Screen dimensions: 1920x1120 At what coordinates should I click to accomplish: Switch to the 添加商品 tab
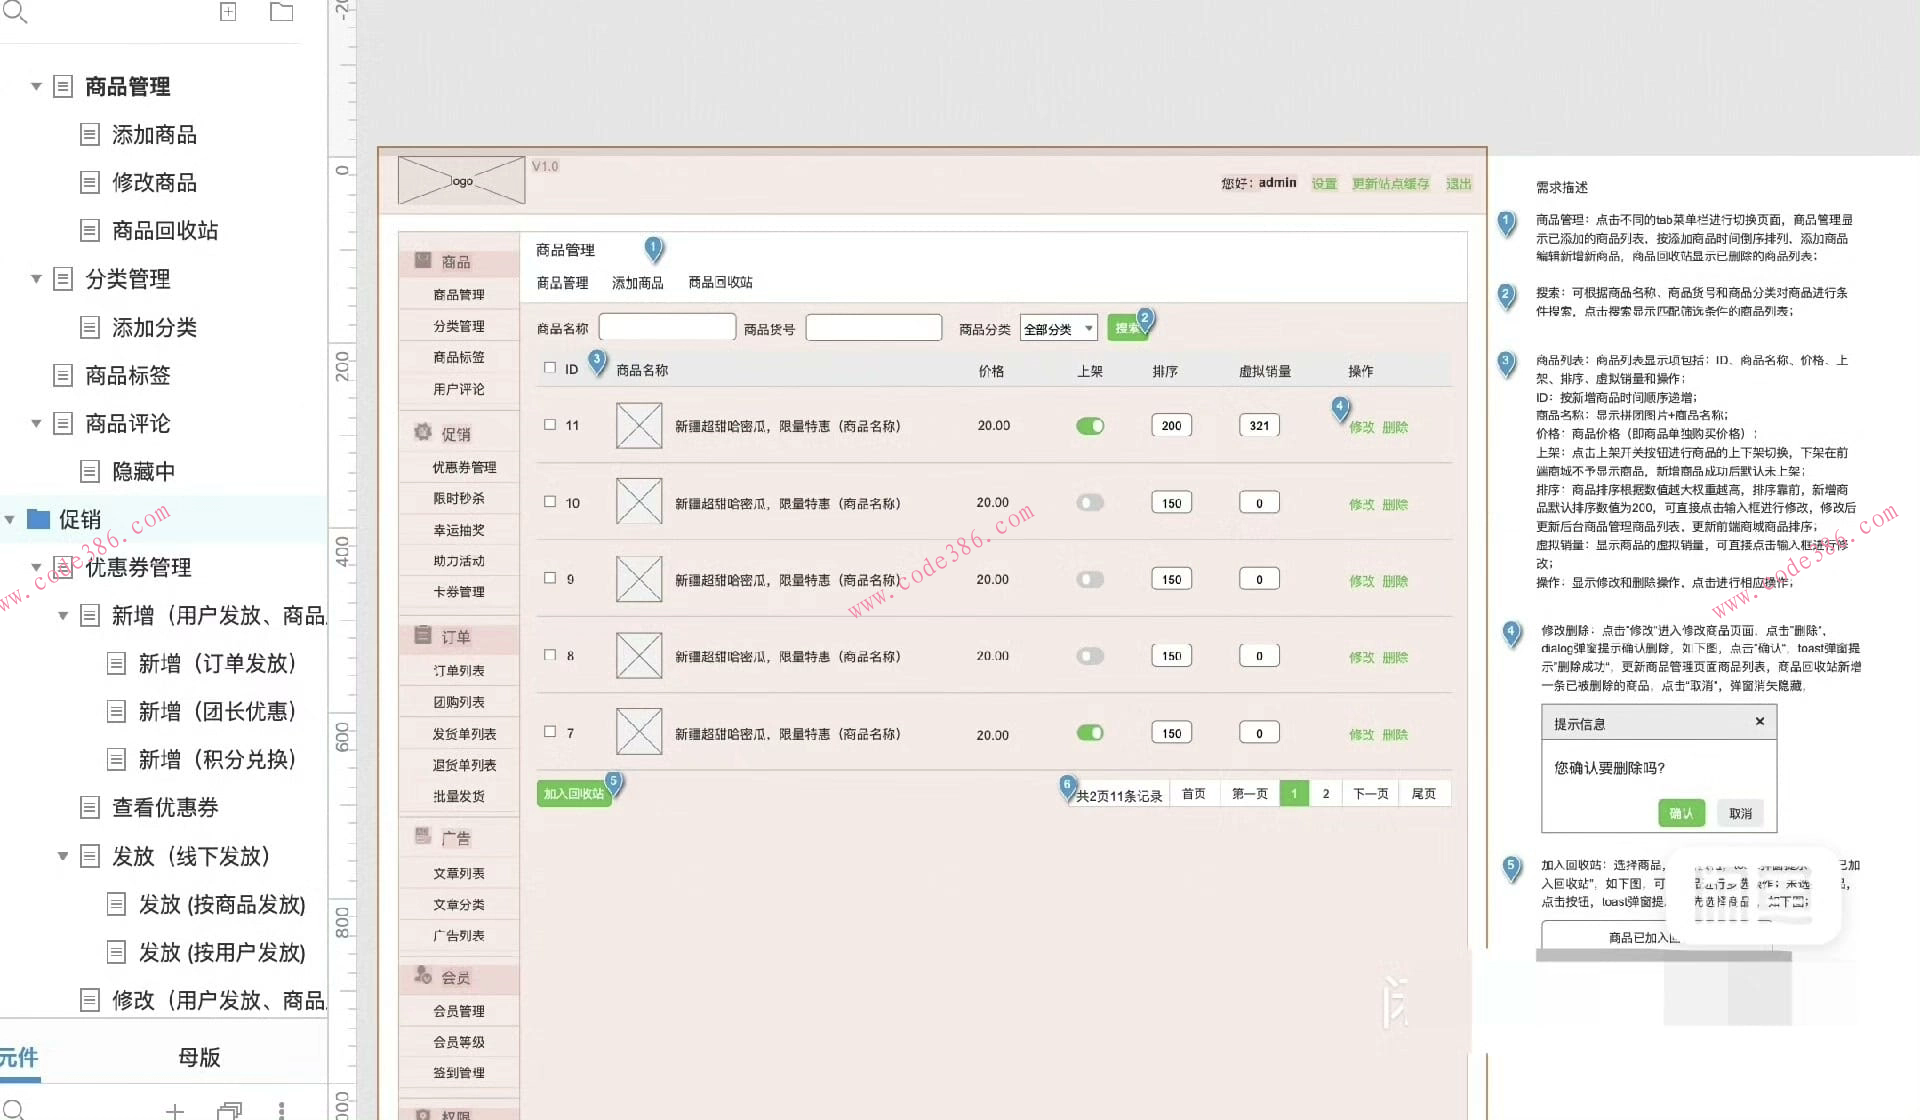tap(637, 283)
